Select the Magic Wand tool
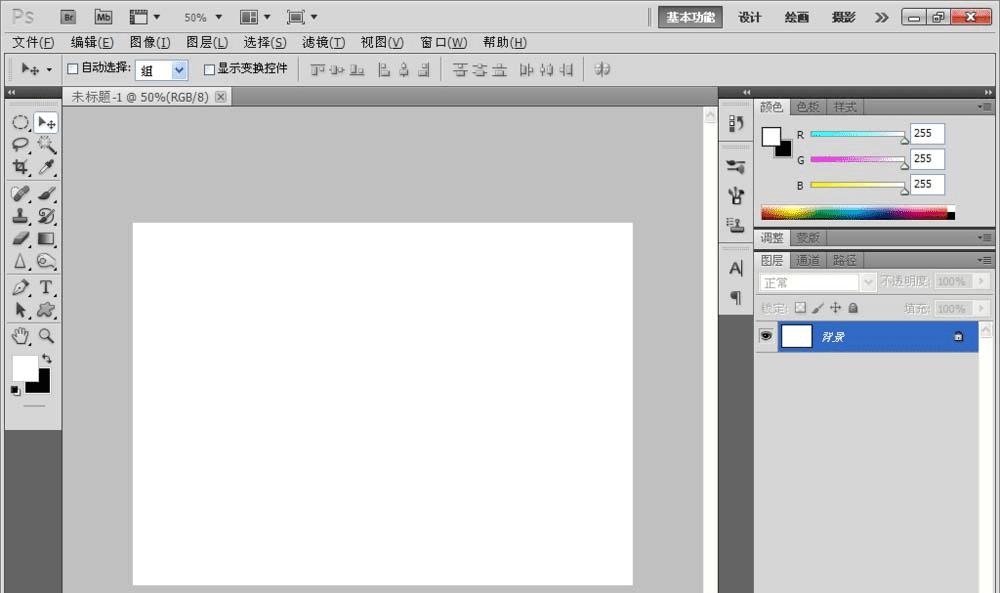This screenshot has width=1000, height=593. tap(46, 145)
